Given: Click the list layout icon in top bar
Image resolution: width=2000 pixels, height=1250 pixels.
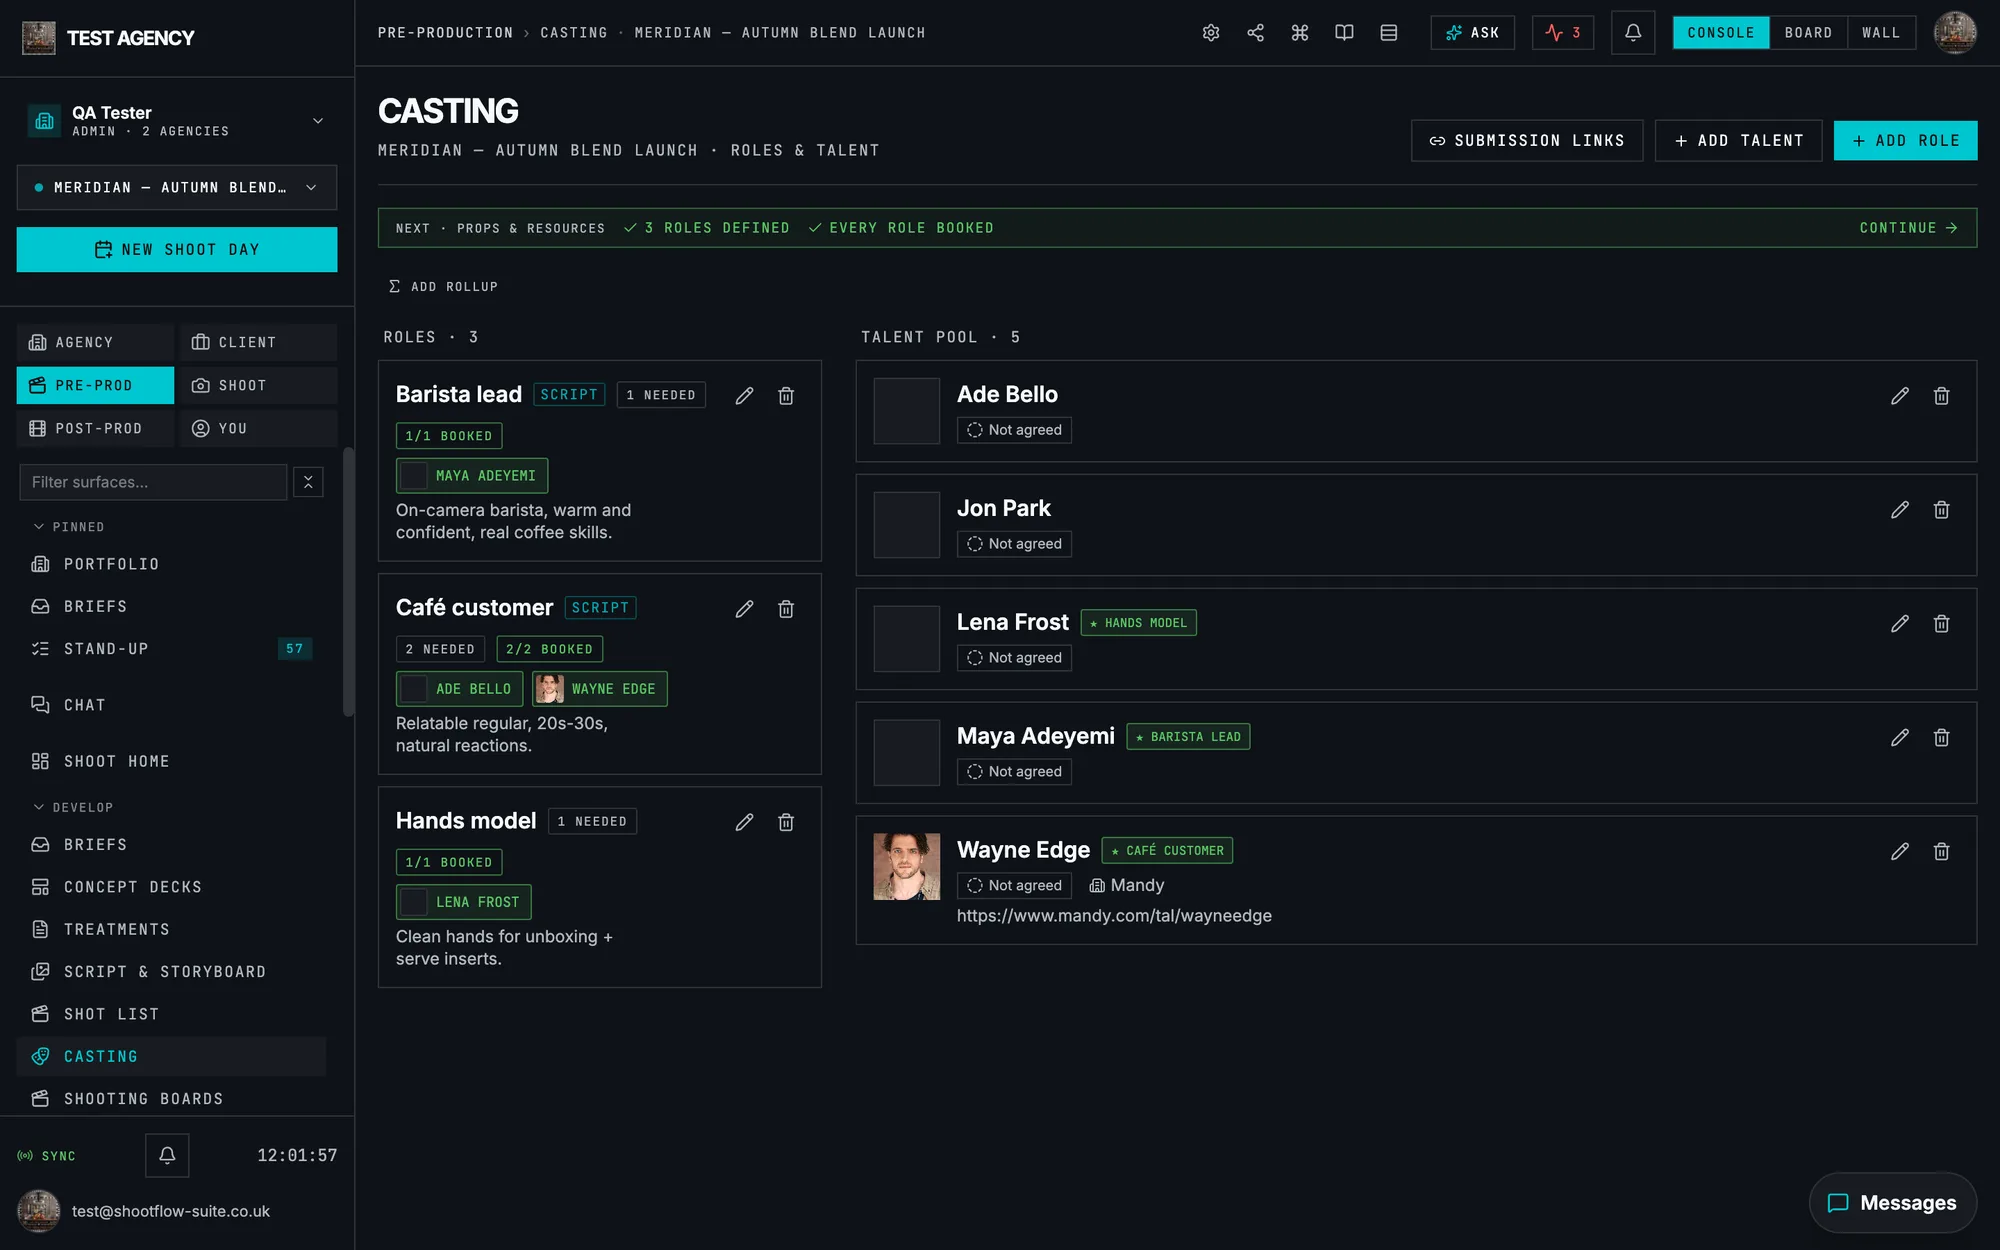Looking at the screenshot, I should coord(1389,33).
